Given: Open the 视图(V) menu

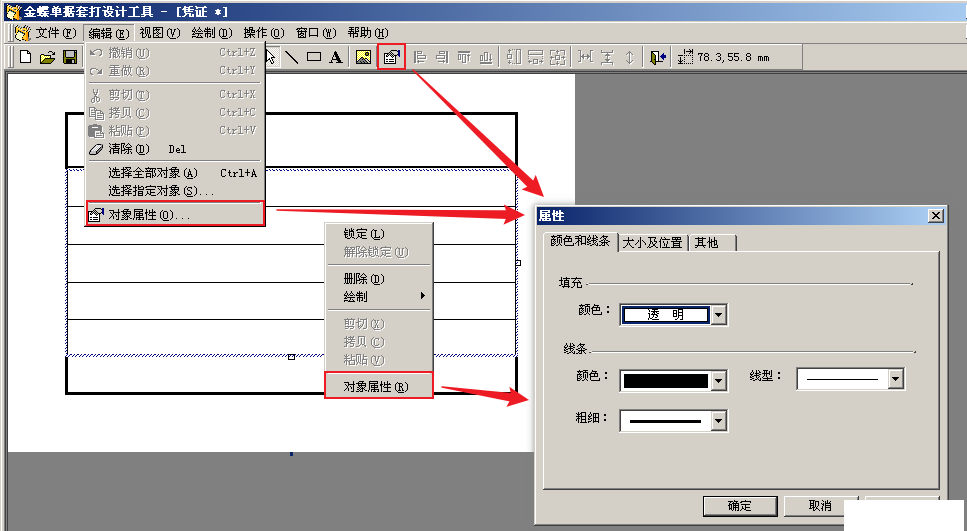Looking at the screenshot, I should [x=159, y=33].
